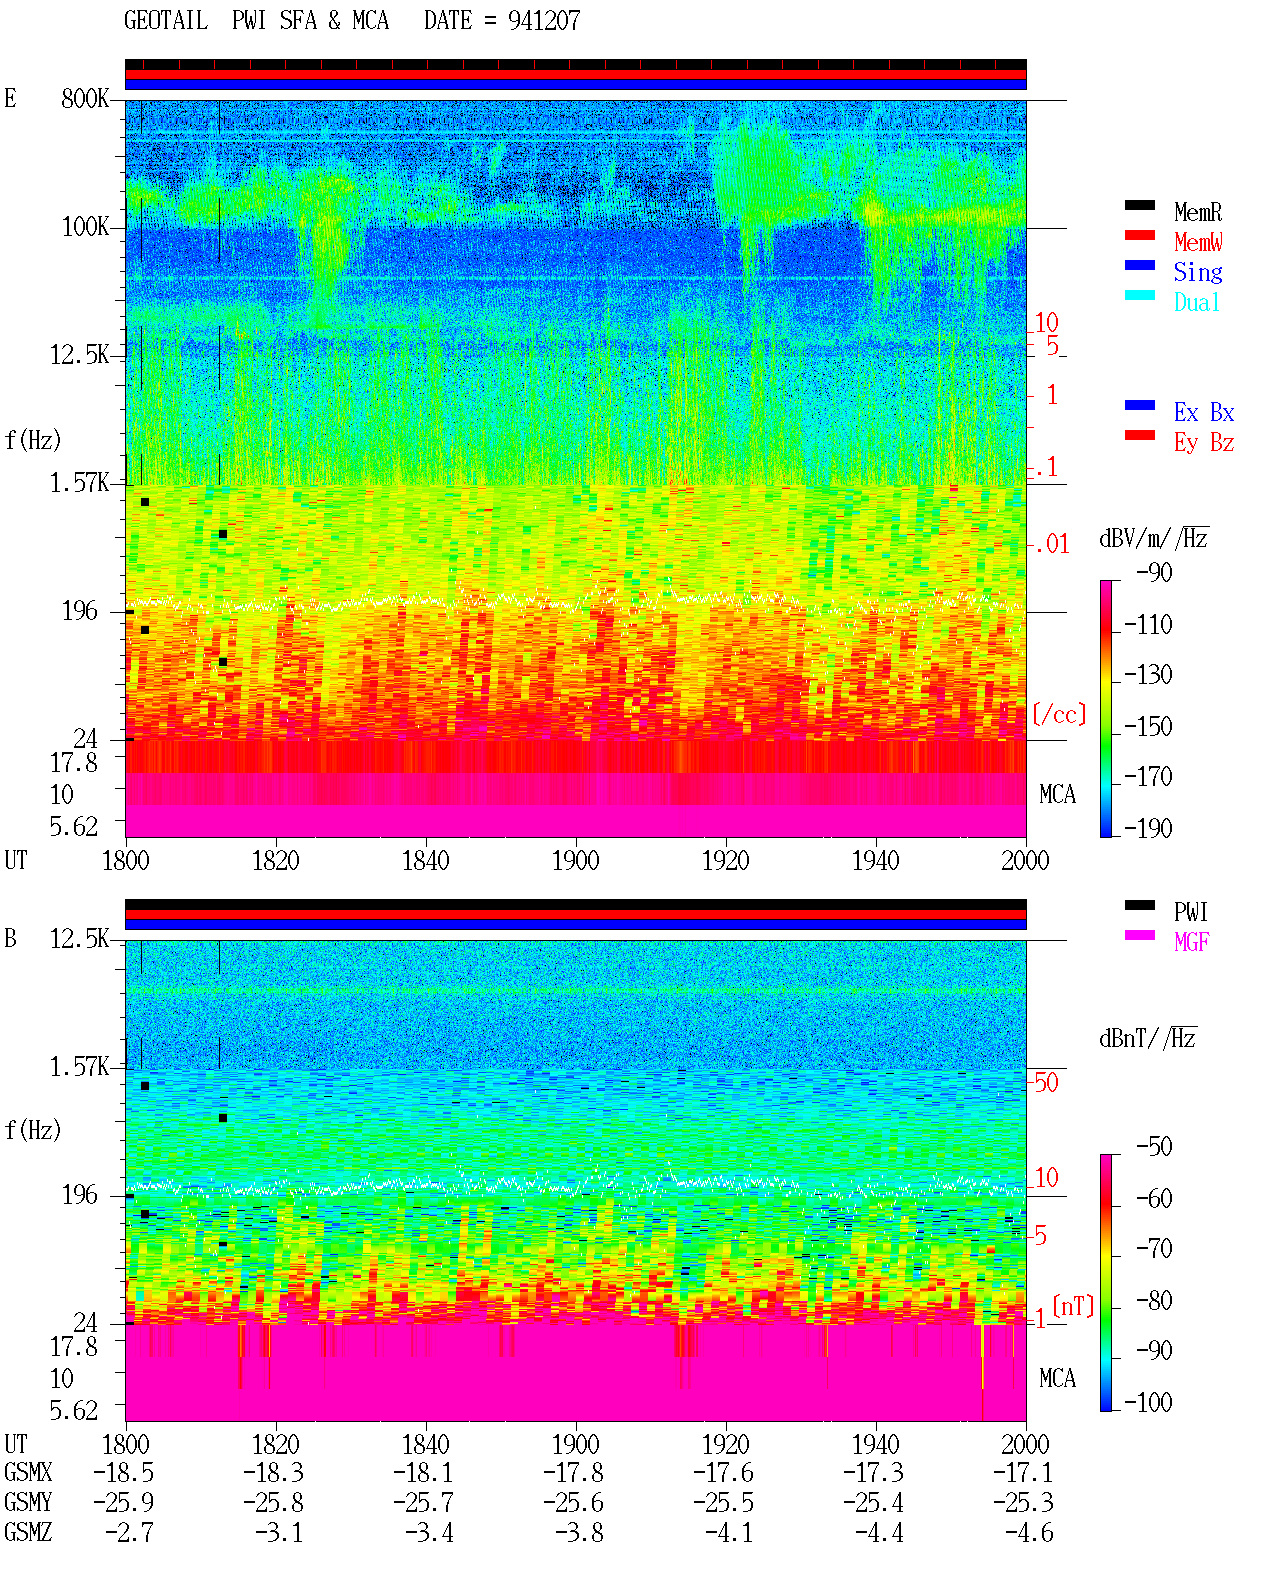Image resolution: width=1280 pixels, height=1593 pixels.
Task: Click the -50 color bar tick
Action: [x=1154, y=1146]
